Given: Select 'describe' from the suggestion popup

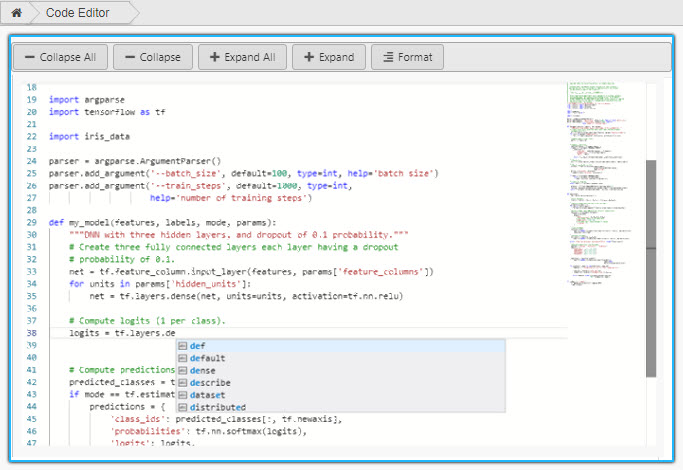Looking at the screenshot, I should point(209,382).
